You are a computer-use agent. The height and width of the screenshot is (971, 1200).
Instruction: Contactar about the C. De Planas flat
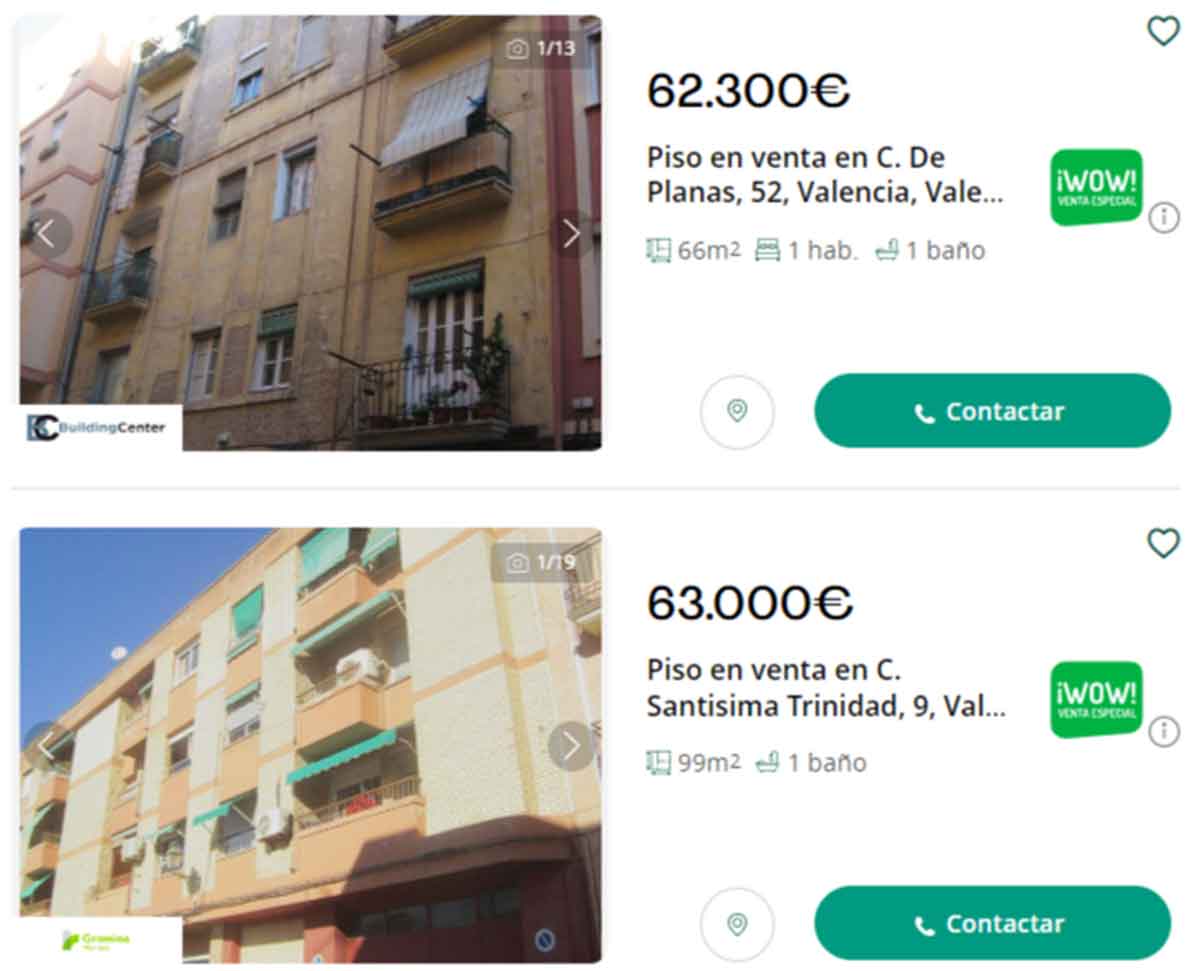[992, 411]
